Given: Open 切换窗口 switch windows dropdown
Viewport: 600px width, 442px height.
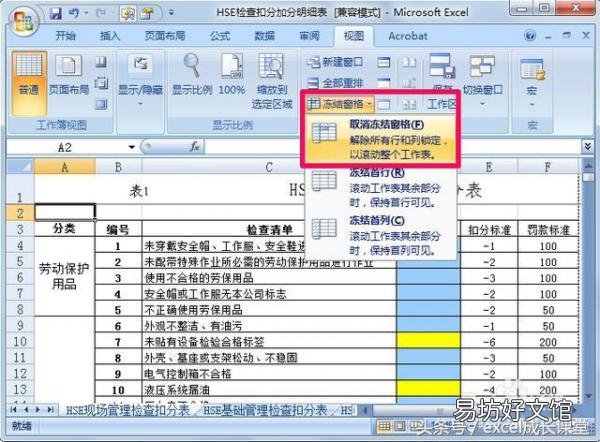Looking at the screenshot, I should [x=482, y=80].
